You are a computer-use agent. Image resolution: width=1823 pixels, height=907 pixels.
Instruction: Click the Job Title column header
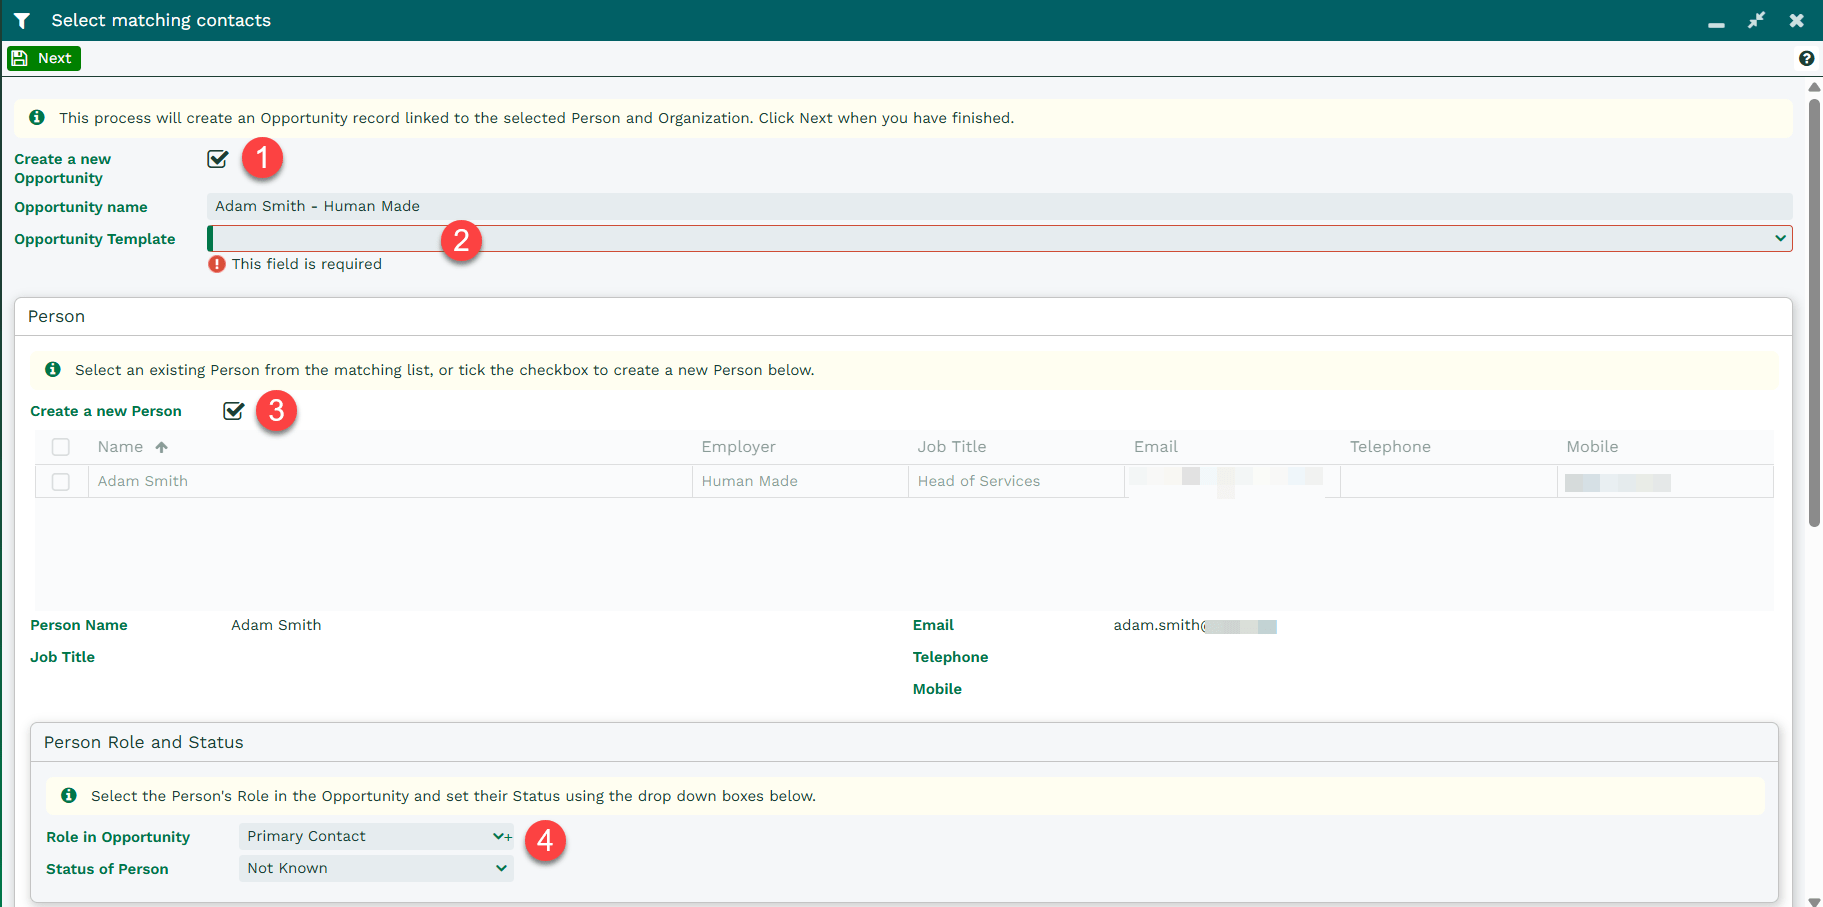click(951, 447)
